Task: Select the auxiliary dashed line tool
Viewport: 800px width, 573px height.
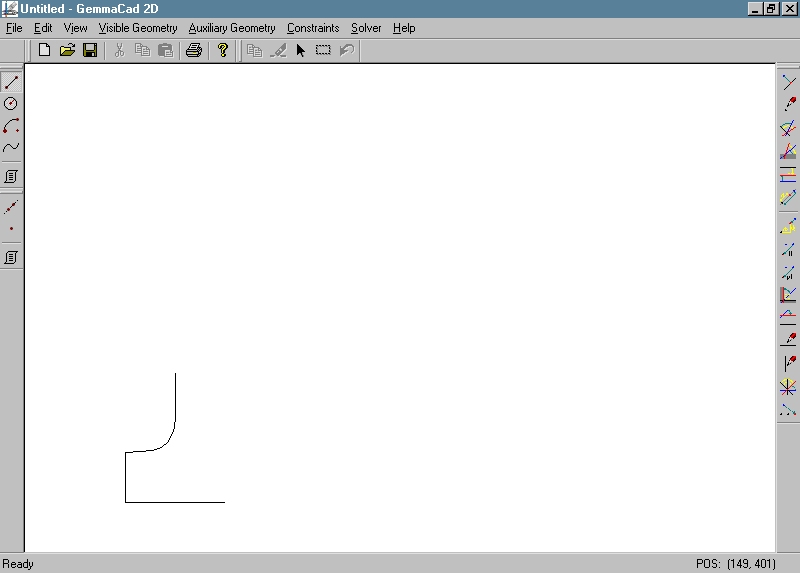Action: (x=11, y=207)
